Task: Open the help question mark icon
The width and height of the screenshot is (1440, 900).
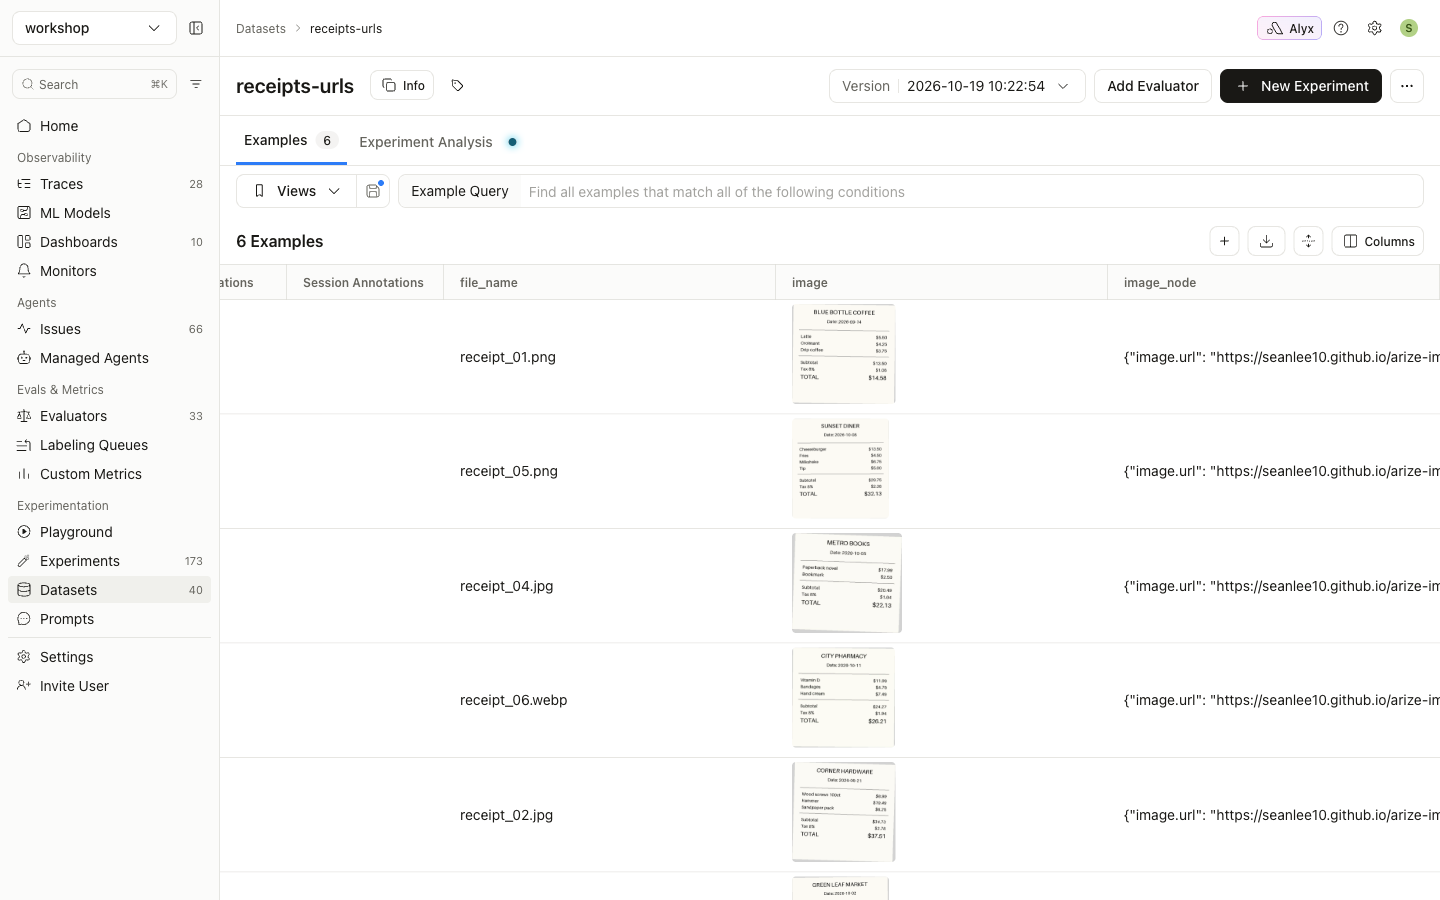Action: pos(1341,28)
